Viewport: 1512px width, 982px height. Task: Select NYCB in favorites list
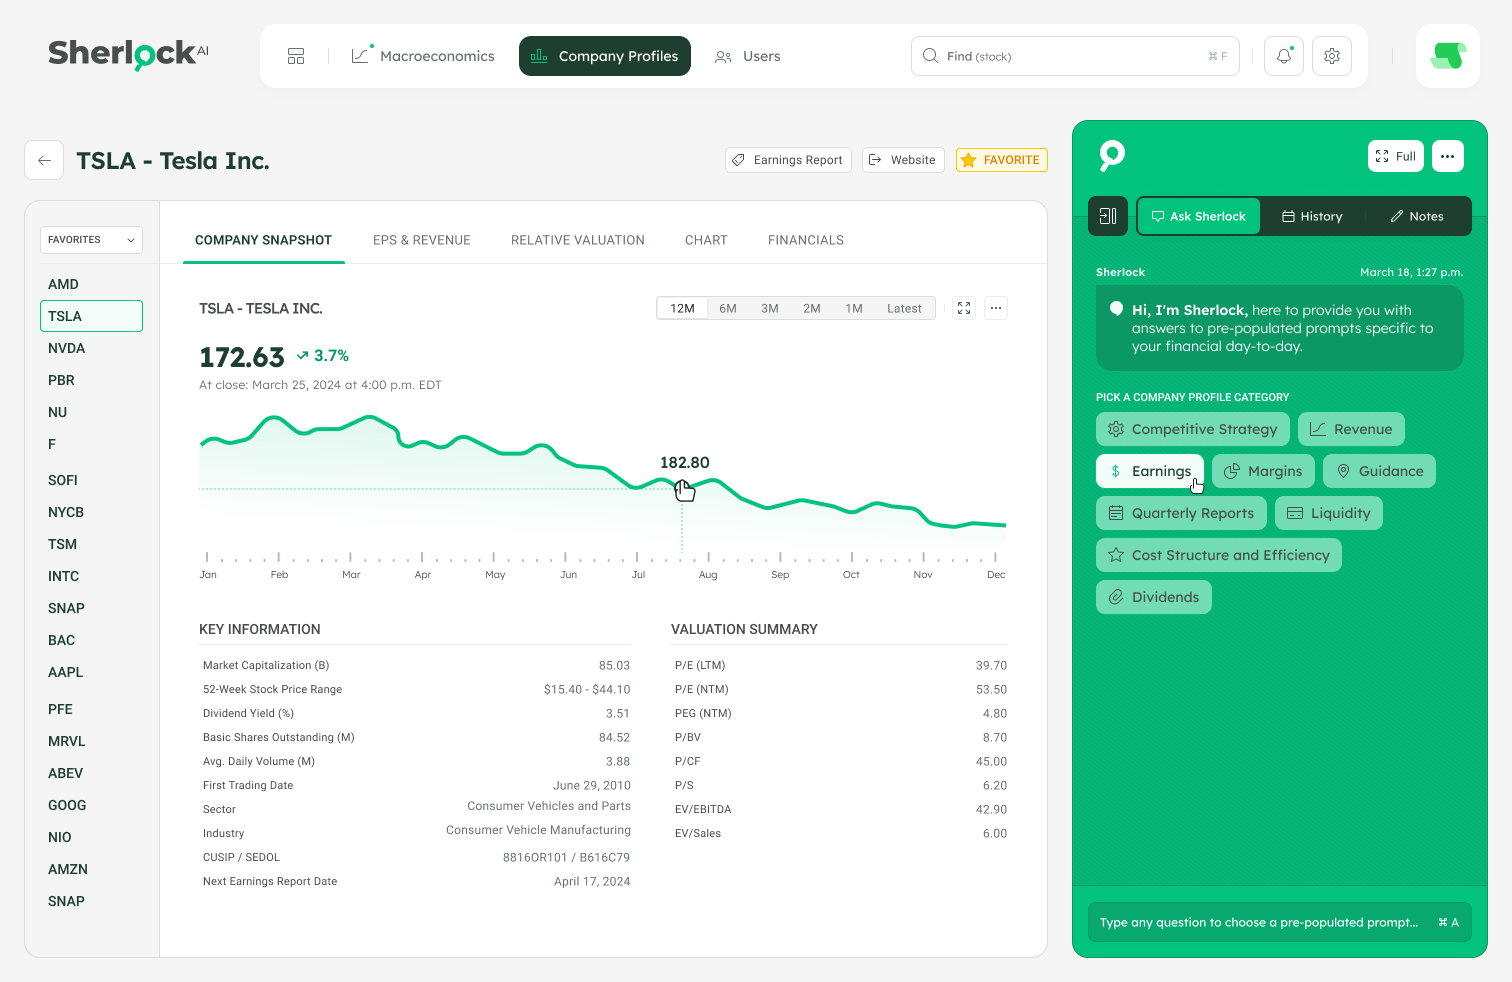pos(66,512)
